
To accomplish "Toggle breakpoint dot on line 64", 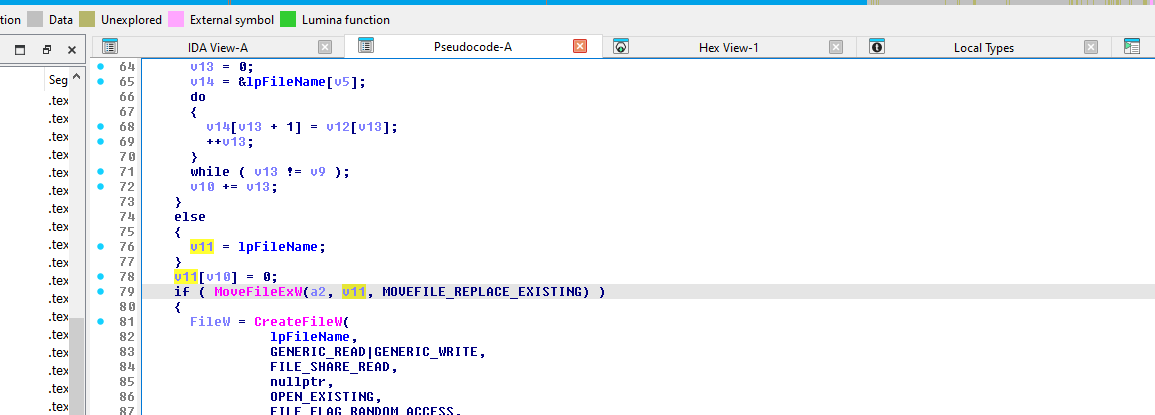I will pyautogui.click(x=101, y=66).
